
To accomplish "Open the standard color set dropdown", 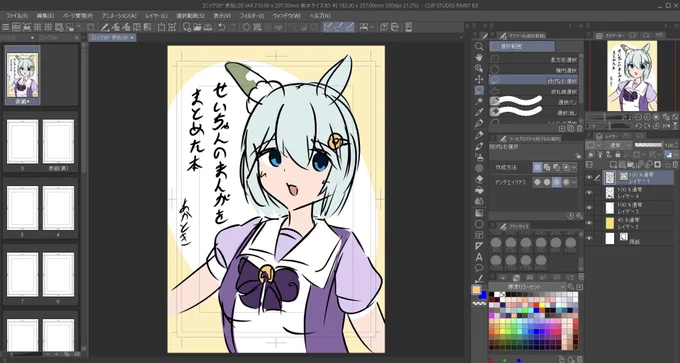I will coord(528,287).
